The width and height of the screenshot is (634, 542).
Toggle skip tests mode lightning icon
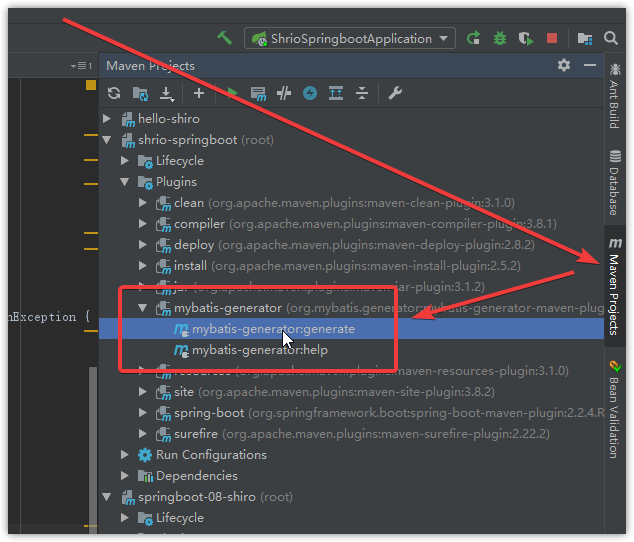(x=310, y=93)
